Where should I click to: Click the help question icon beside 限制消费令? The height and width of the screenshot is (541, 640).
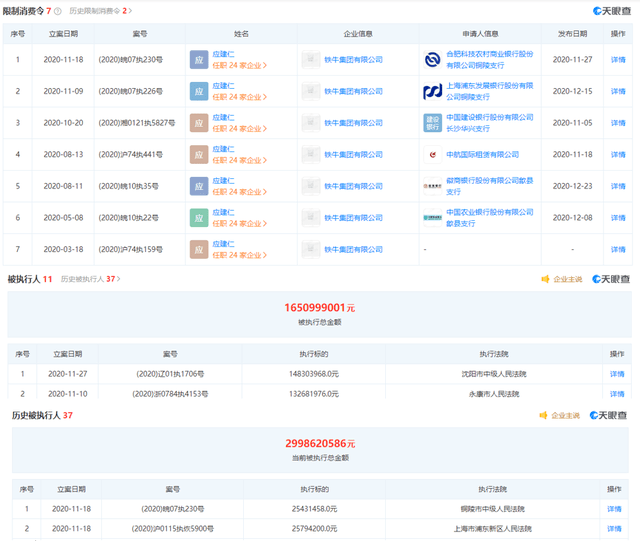58,11
